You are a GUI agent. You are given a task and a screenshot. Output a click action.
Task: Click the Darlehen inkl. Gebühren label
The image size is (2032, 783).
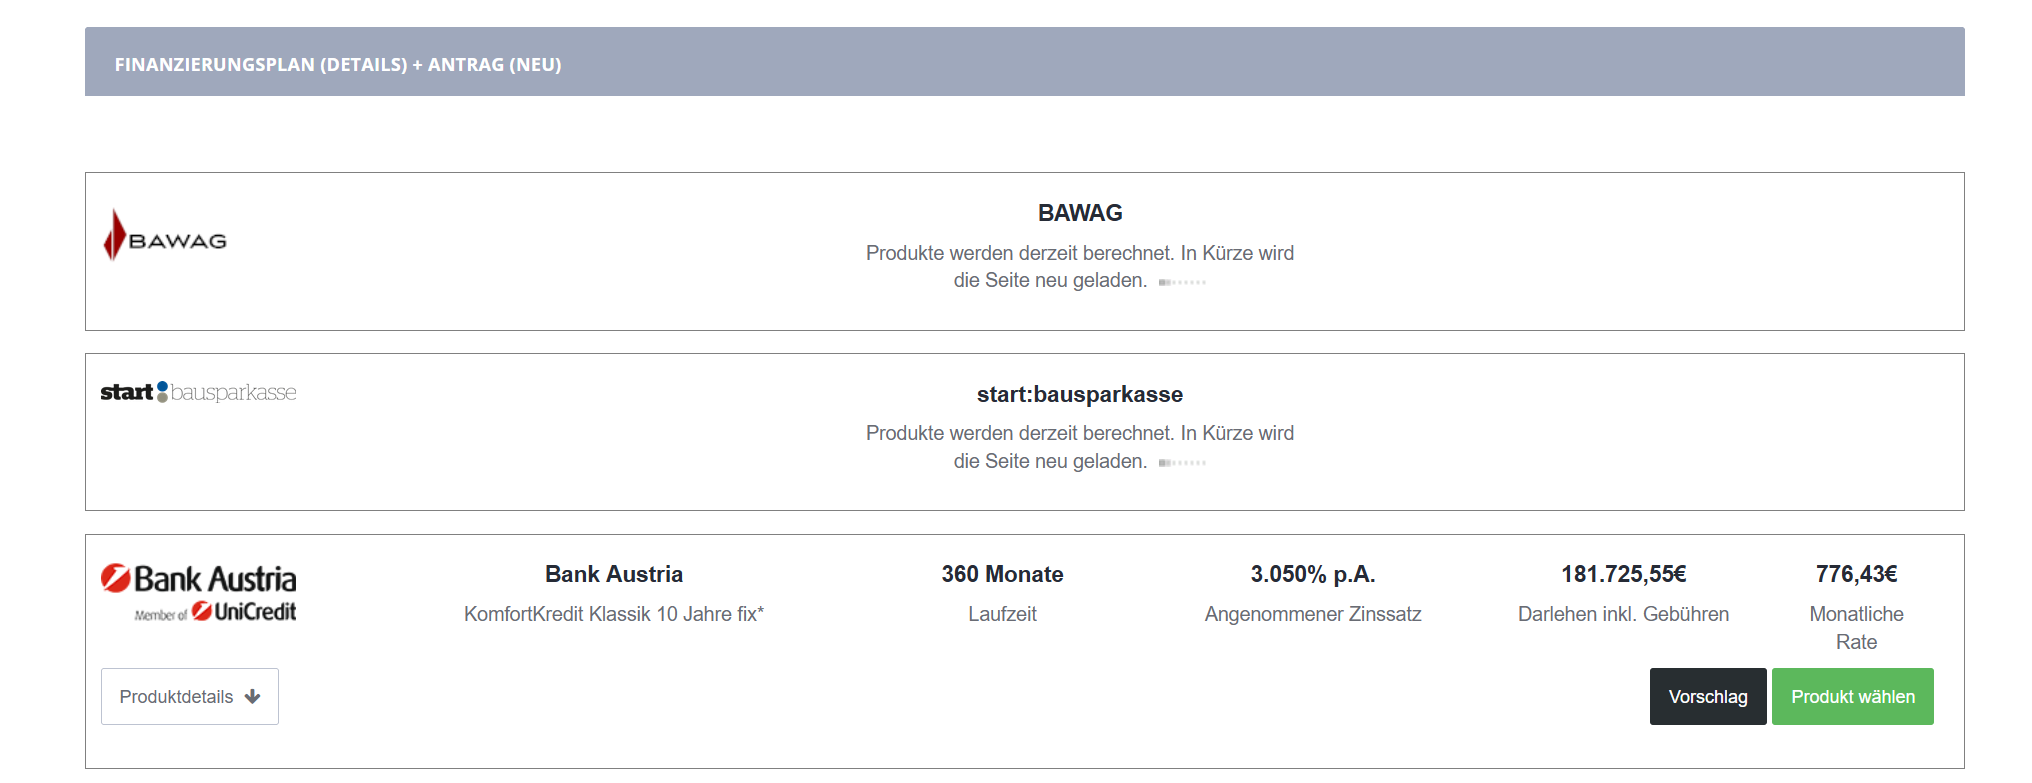pos(1624,614)
